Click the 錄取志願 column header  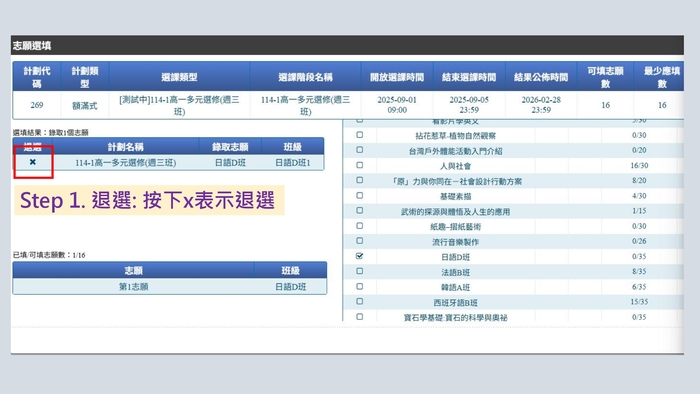point(230,147)
